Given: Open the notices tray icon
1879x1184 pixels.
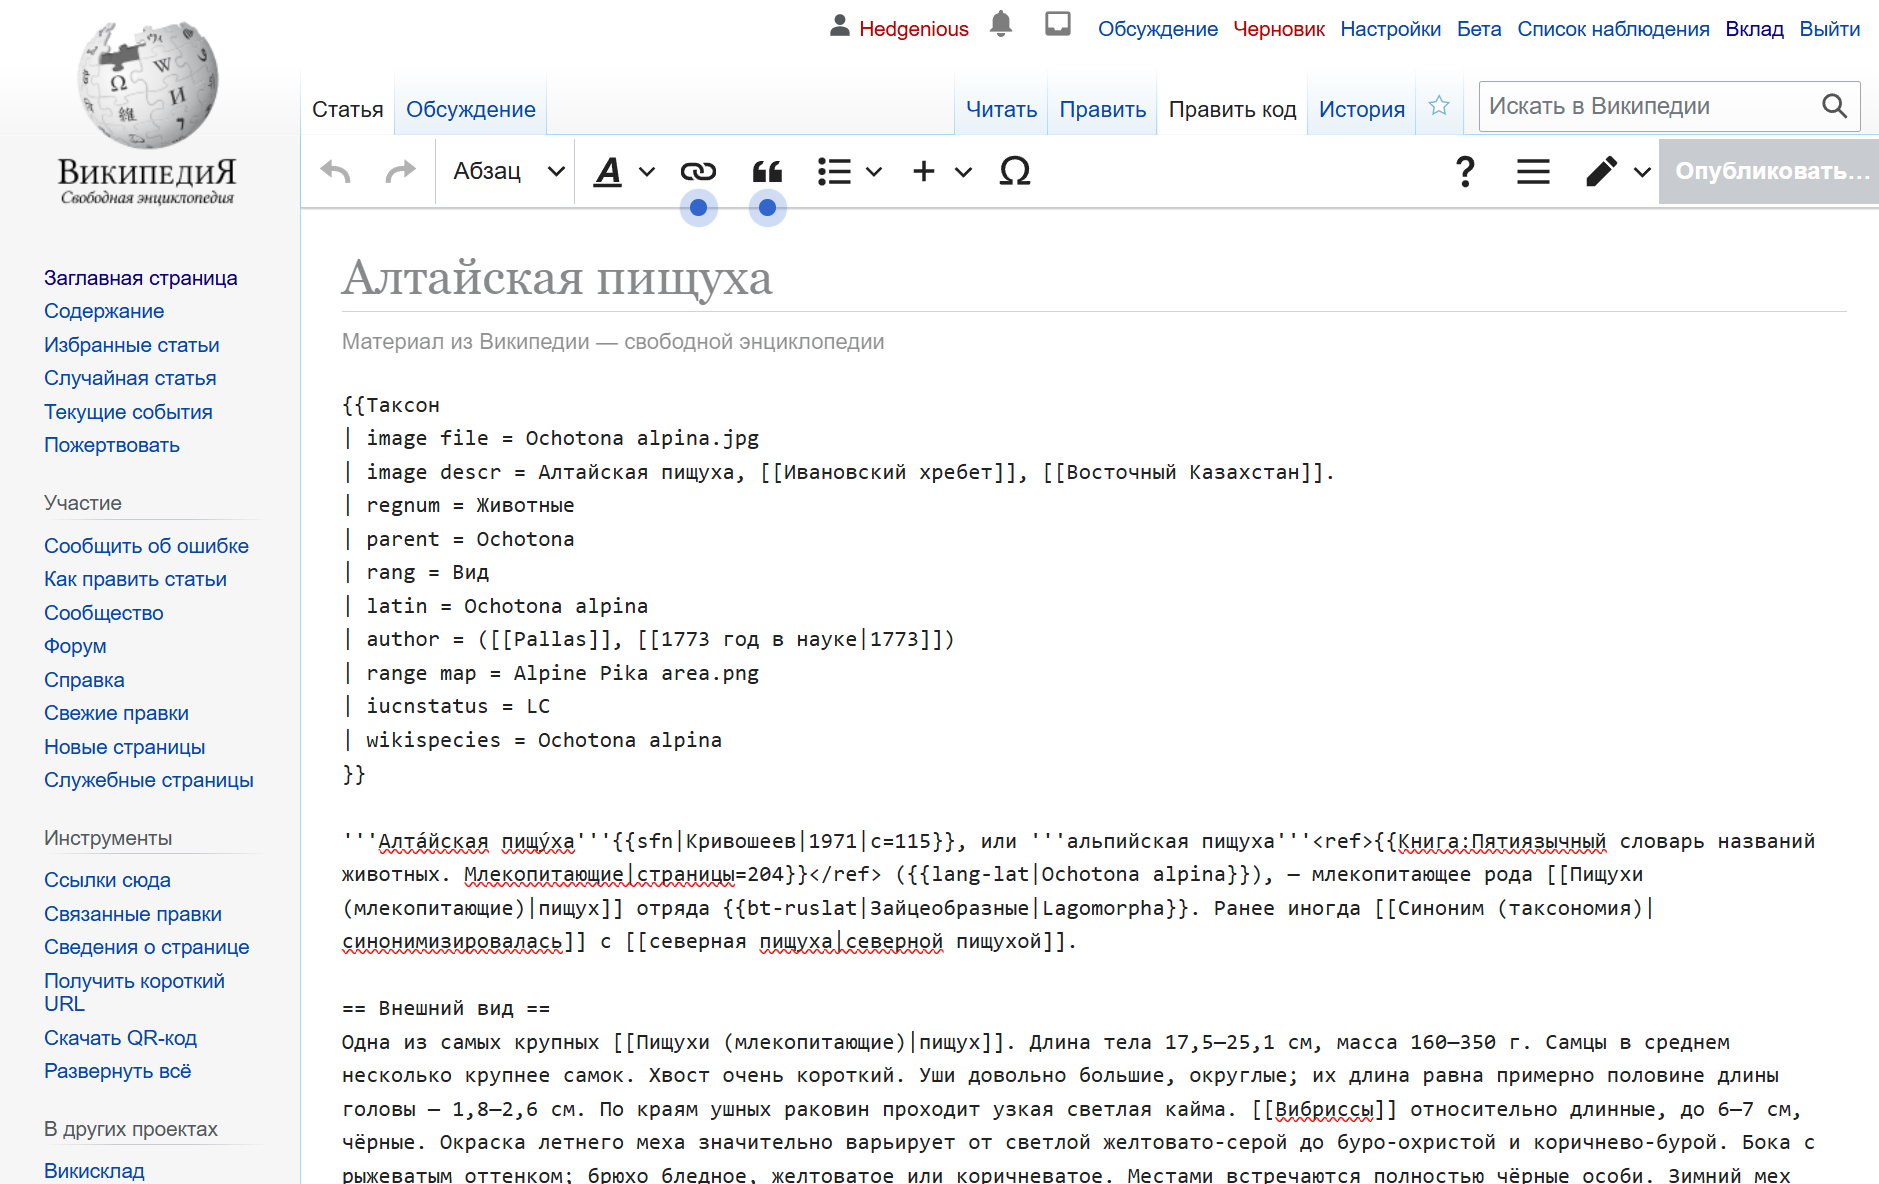Looking at the screenshot, I should point(1057,25).
